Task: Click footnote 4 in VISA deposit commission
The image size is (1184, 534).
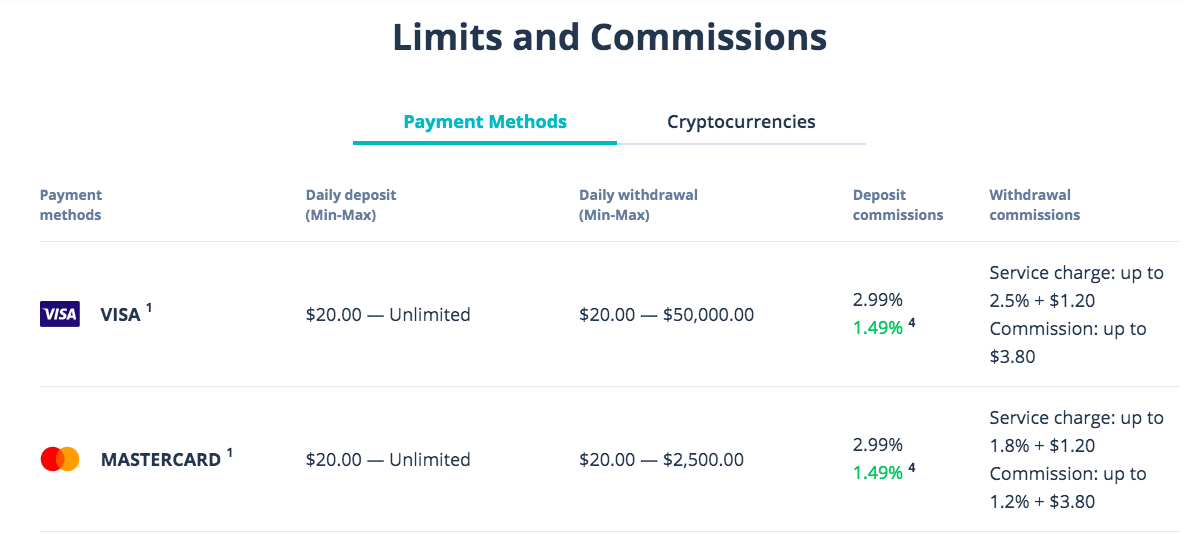Action: 912,323
